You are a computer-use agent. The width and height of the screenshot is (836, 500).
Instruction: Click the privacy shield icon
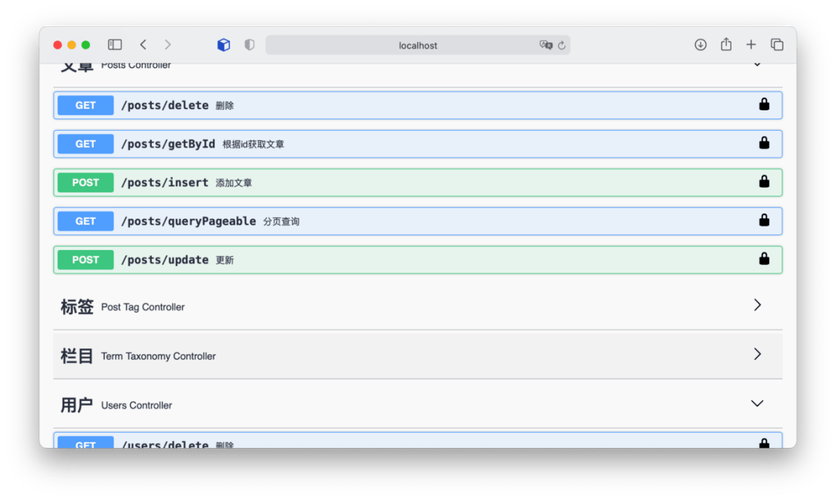coord(249,45)
